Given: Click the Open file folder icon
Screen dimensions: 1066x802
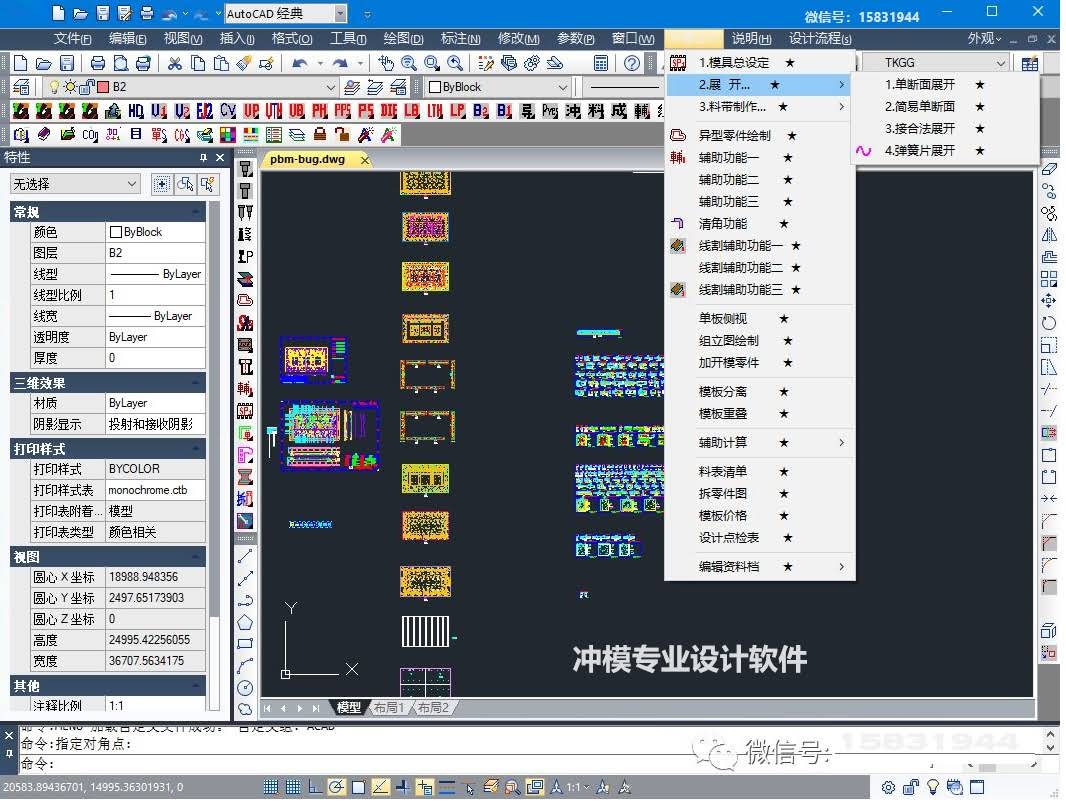Looking at the screenshot, I should click(44, 64).
